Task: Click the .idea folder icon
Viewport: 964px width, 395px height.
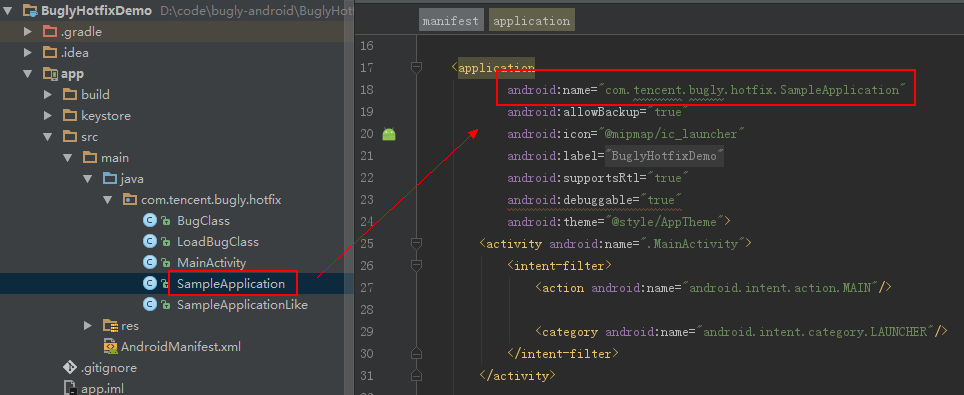Action: (x=50, y=52)
